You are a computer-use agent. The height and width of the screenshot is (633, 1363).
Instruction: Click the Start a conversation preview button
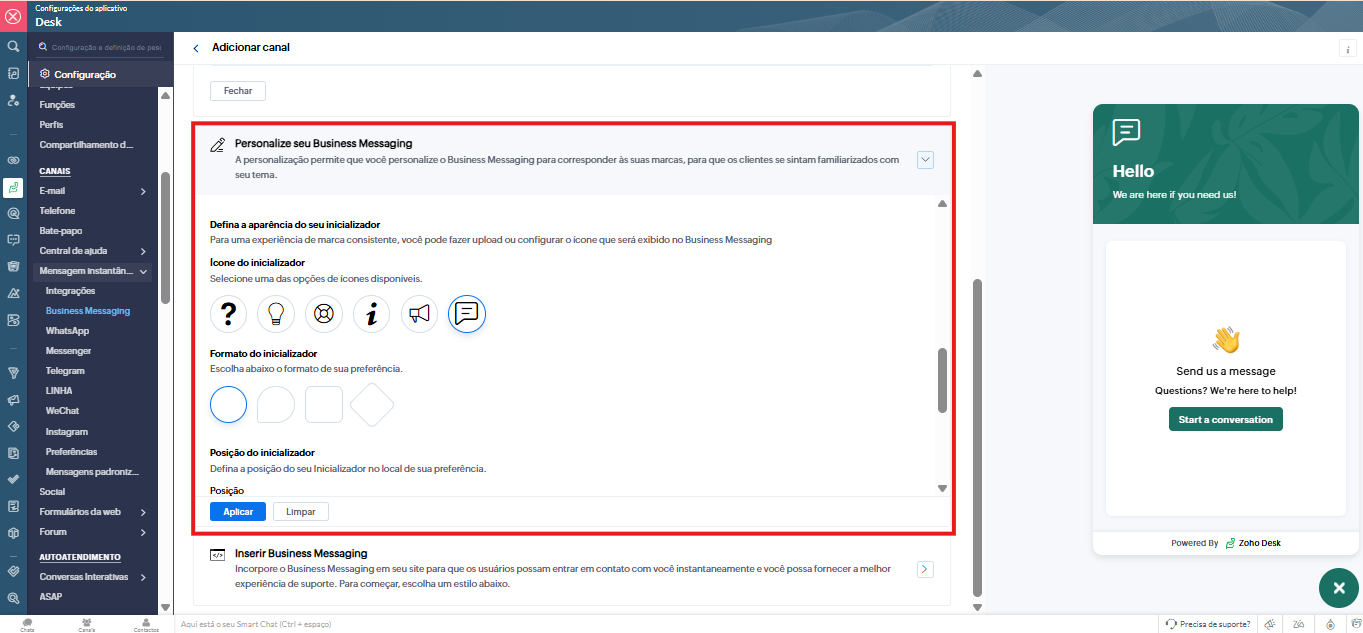[1225, 420]
